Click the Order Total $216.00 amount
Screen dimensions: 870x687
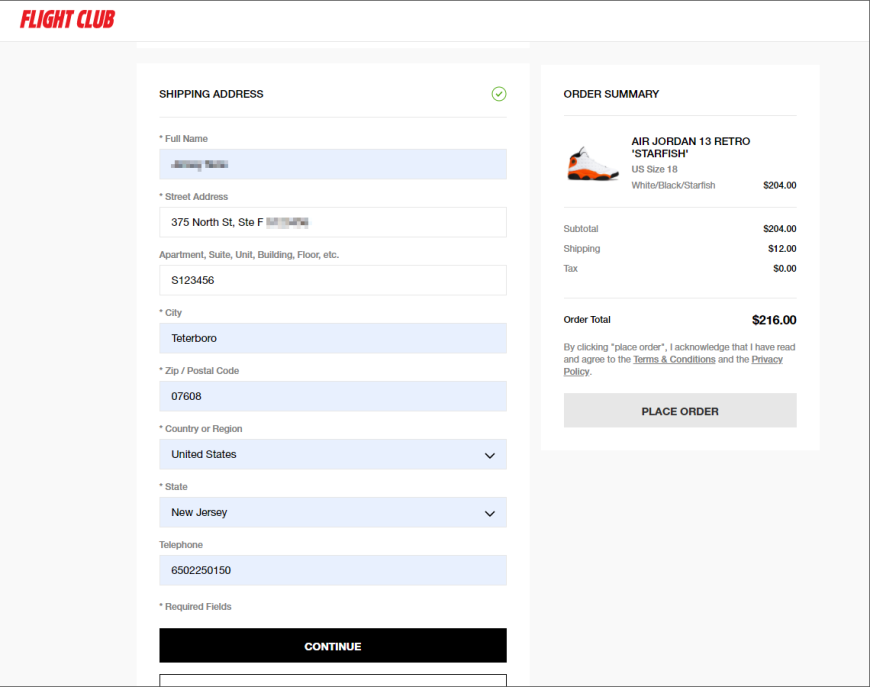774,320
